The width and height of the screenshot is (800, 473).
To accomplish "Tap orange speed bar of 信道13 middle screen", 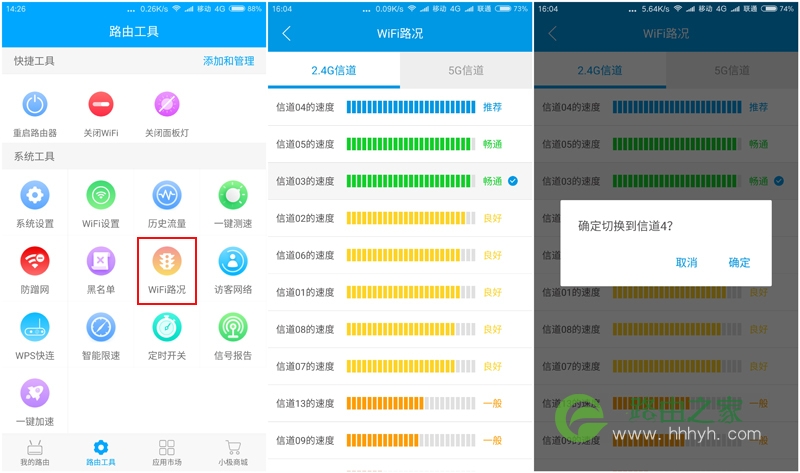I will pyautogui.click(x=411, y=403).
